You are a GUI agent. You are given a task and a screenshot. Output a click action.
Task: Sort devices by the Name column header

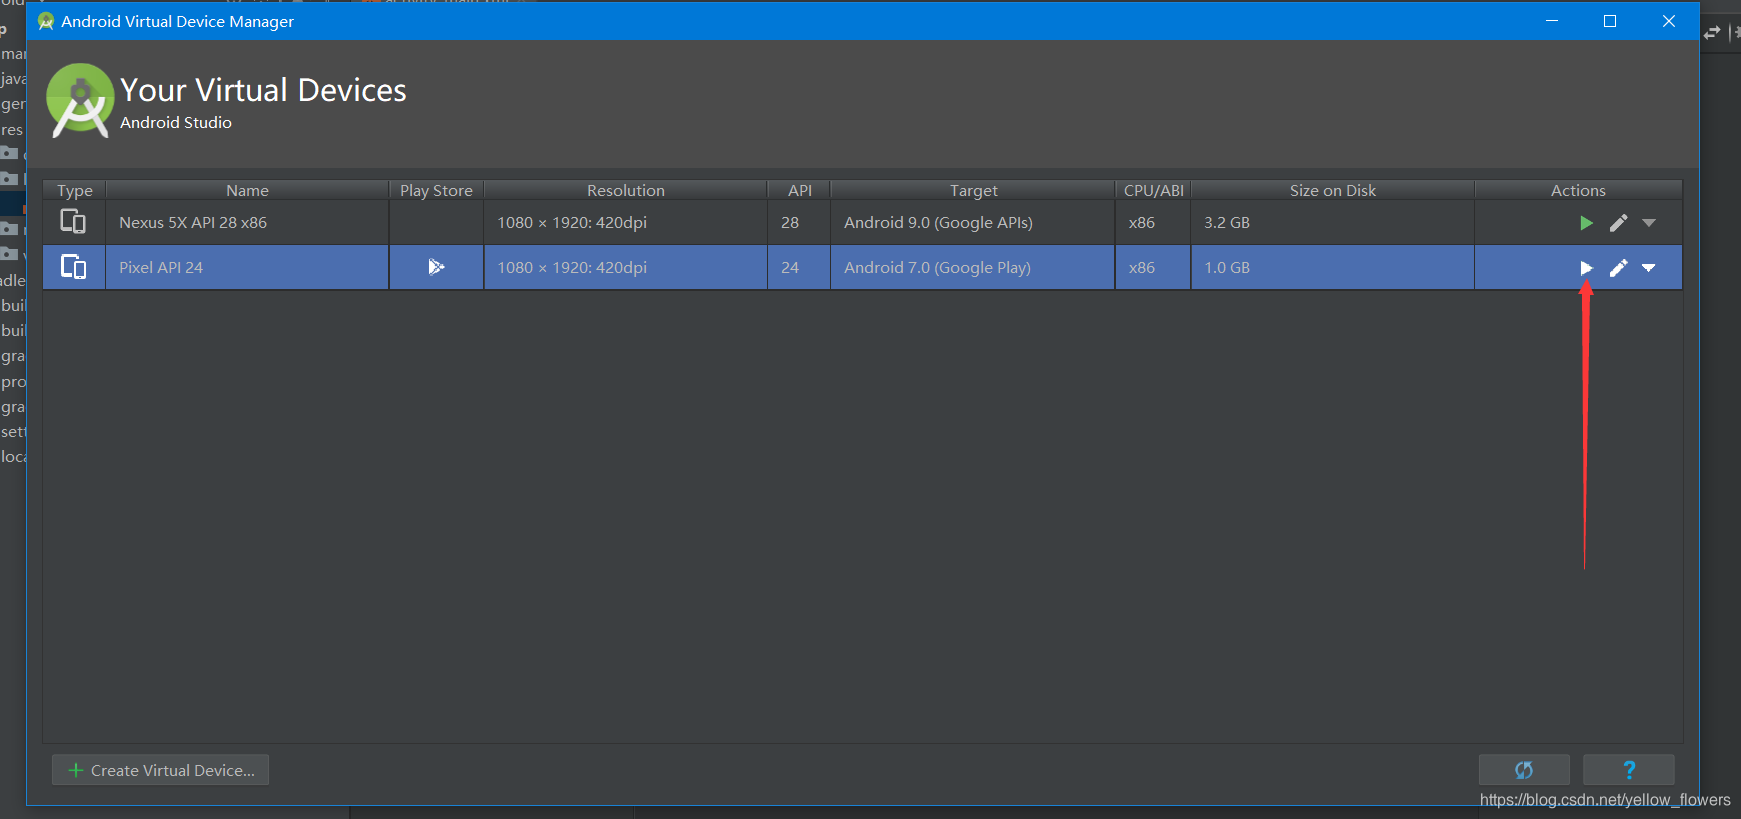[247, 190]
